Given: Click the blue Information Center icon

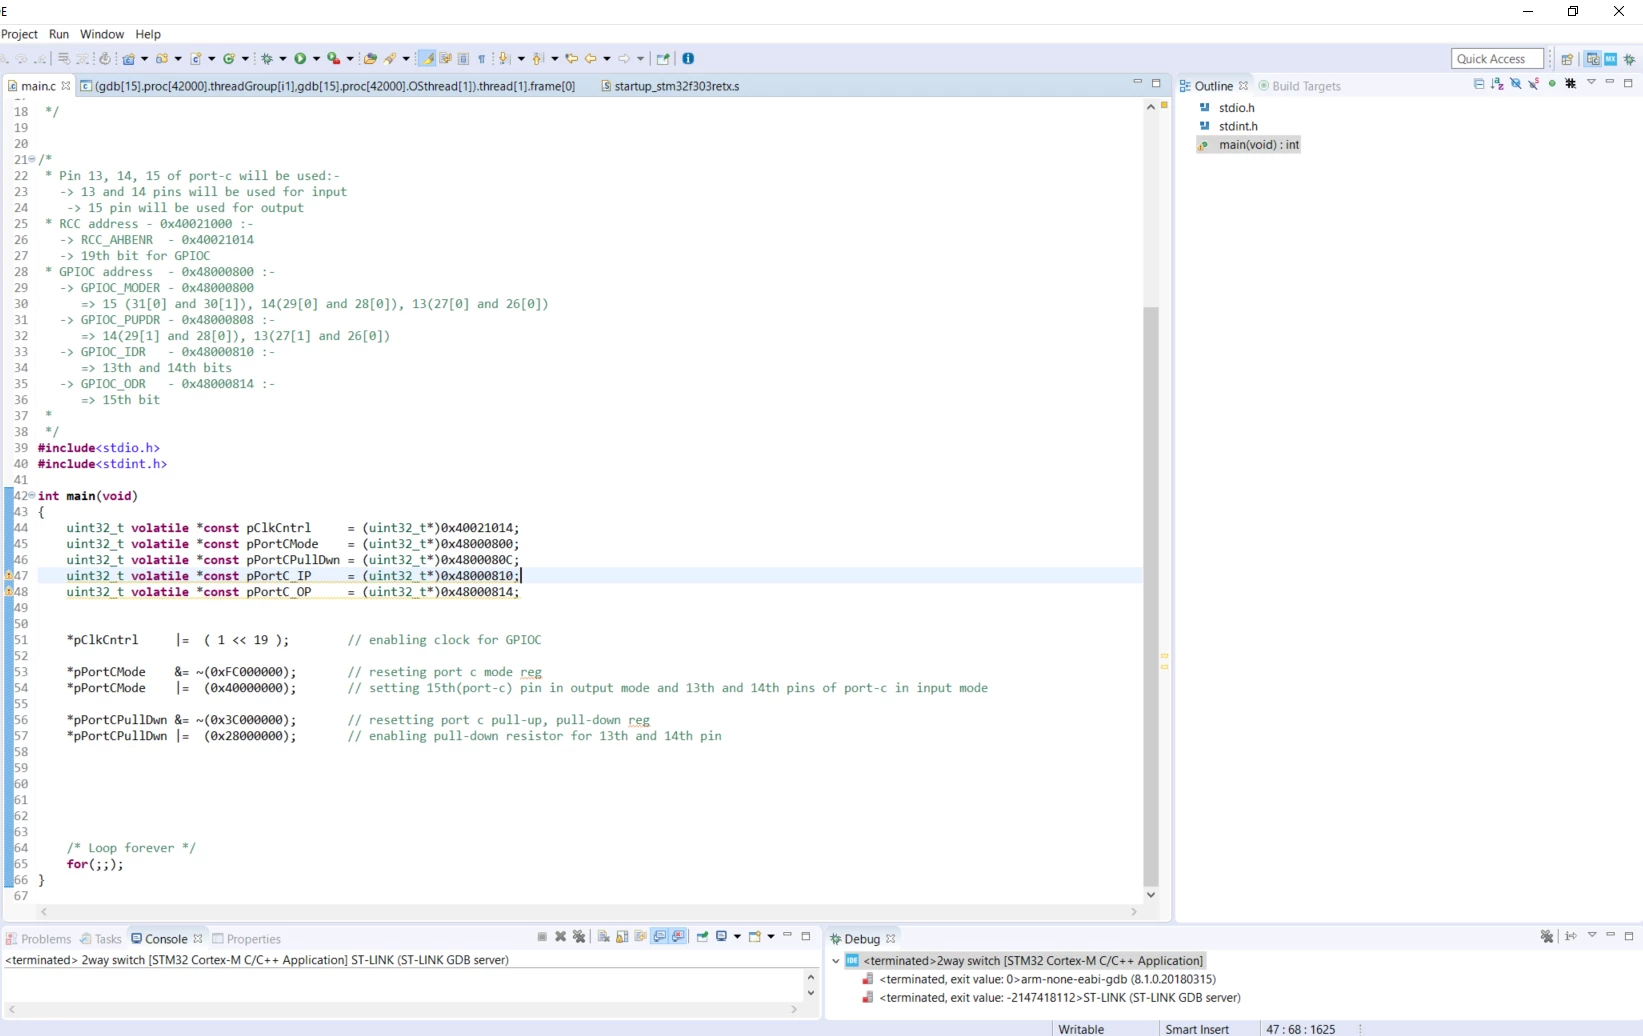Looking at the screenshot, I should pos(688,59).
